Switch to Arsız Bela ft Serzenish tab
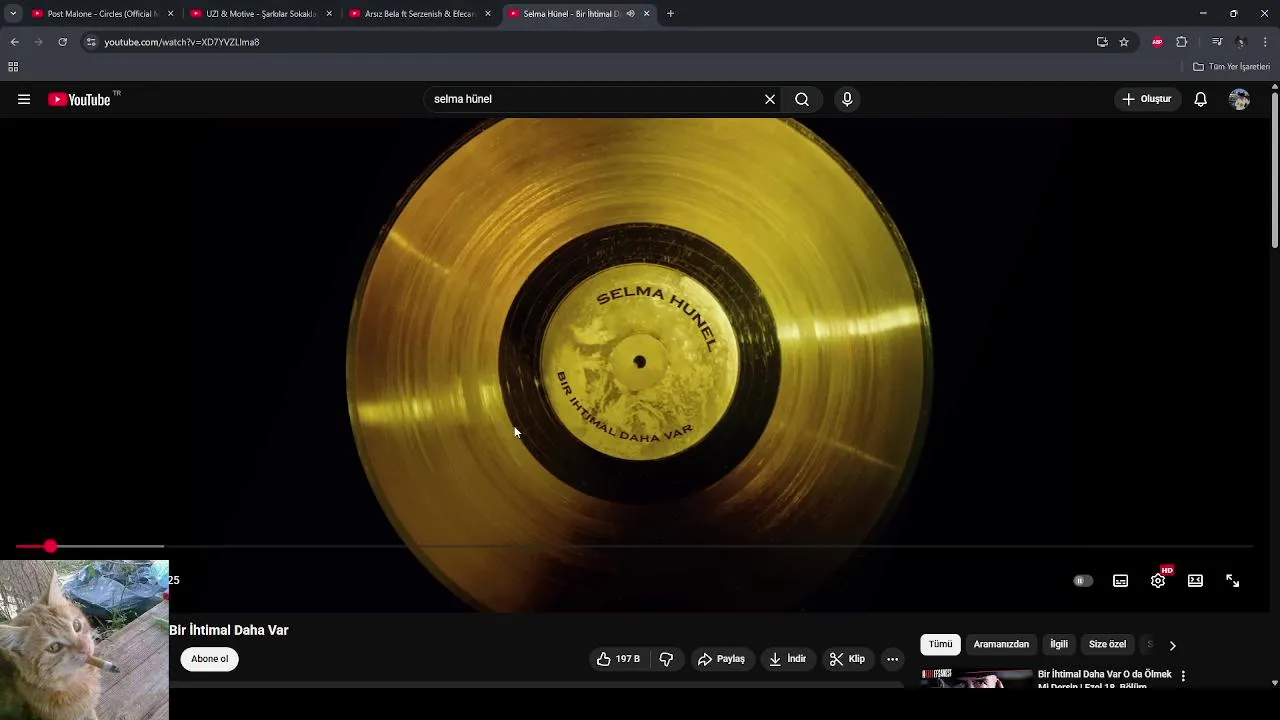 (419, 14)
